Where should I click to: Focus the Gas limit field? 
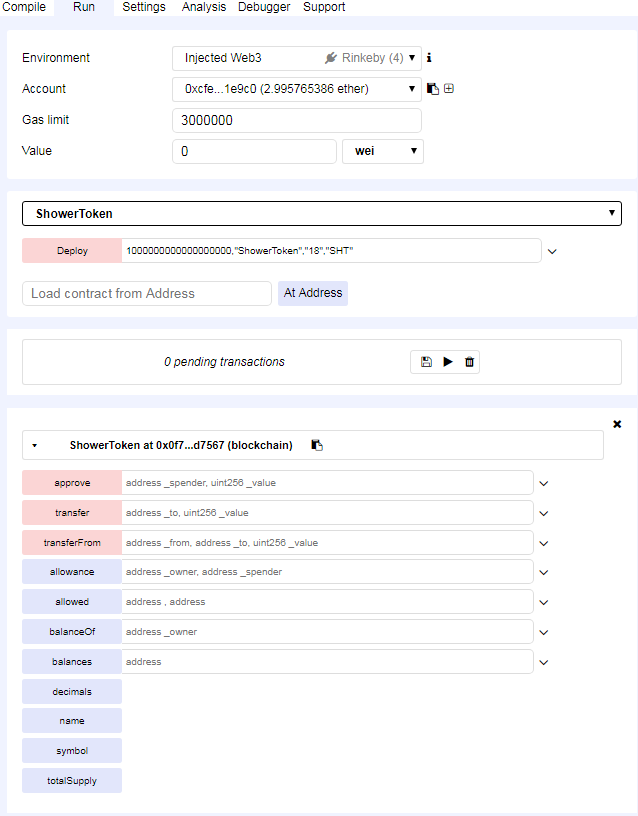click(x=297, y=120)
